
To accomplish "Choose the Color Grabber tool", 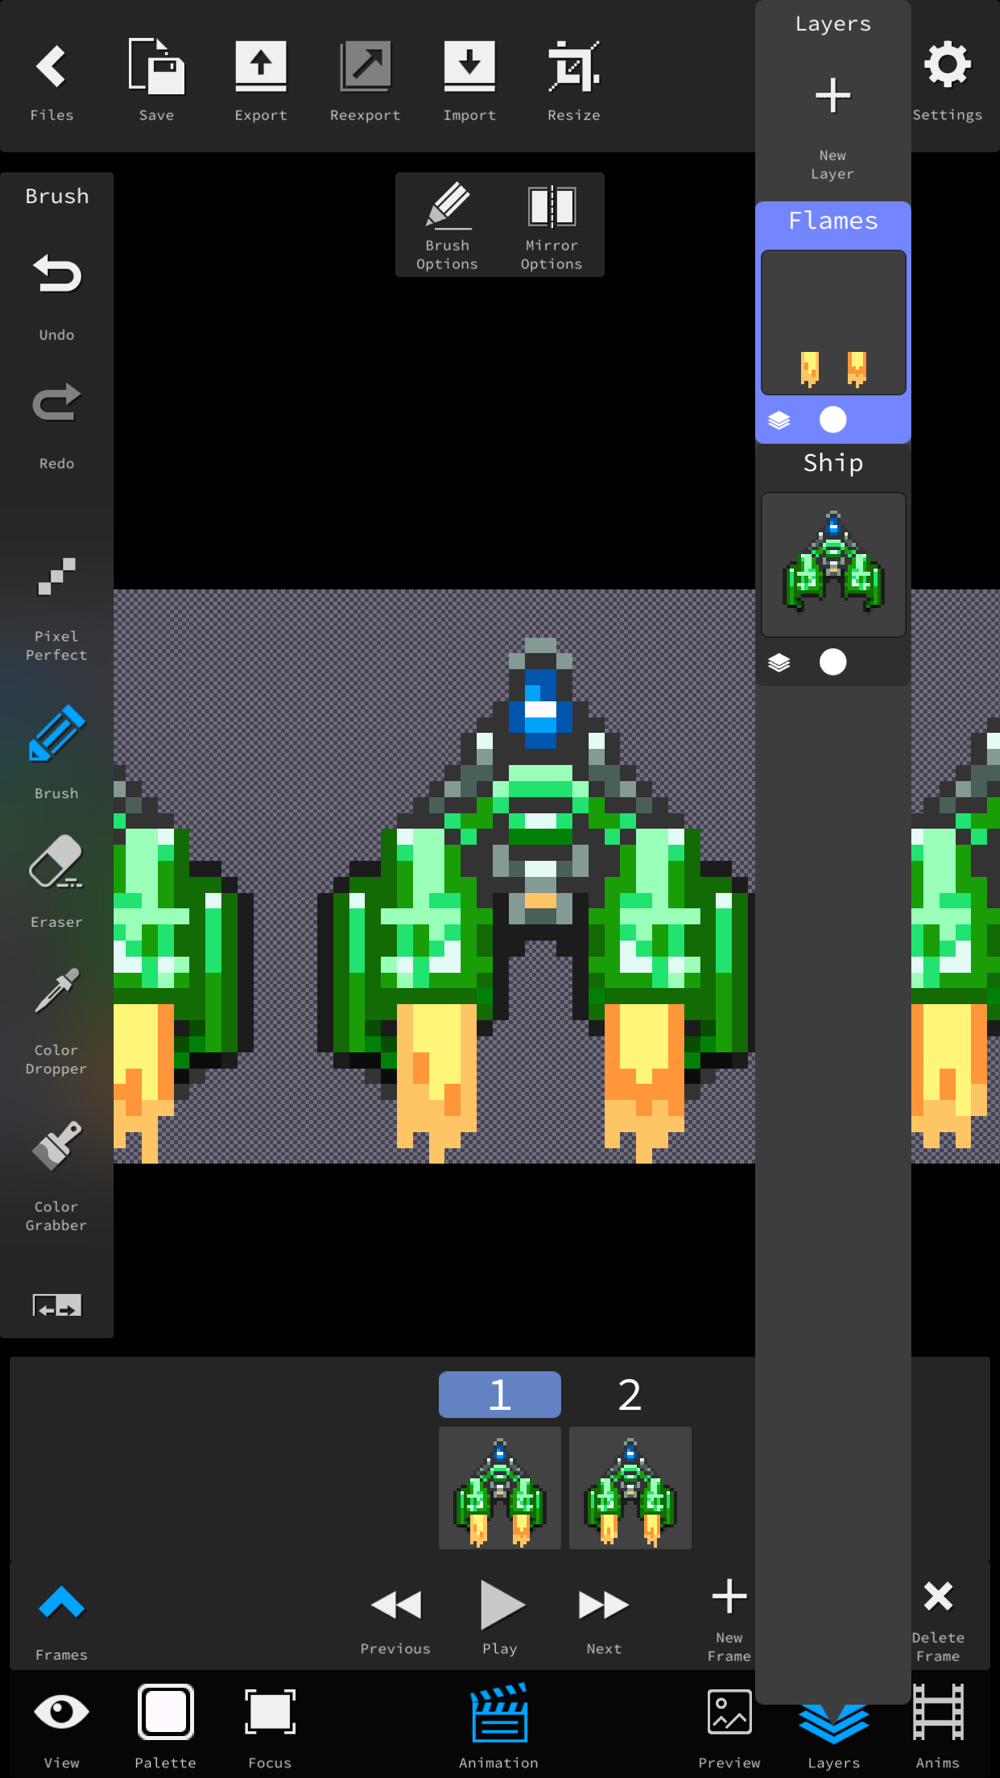I will [x=57, y=1177].
